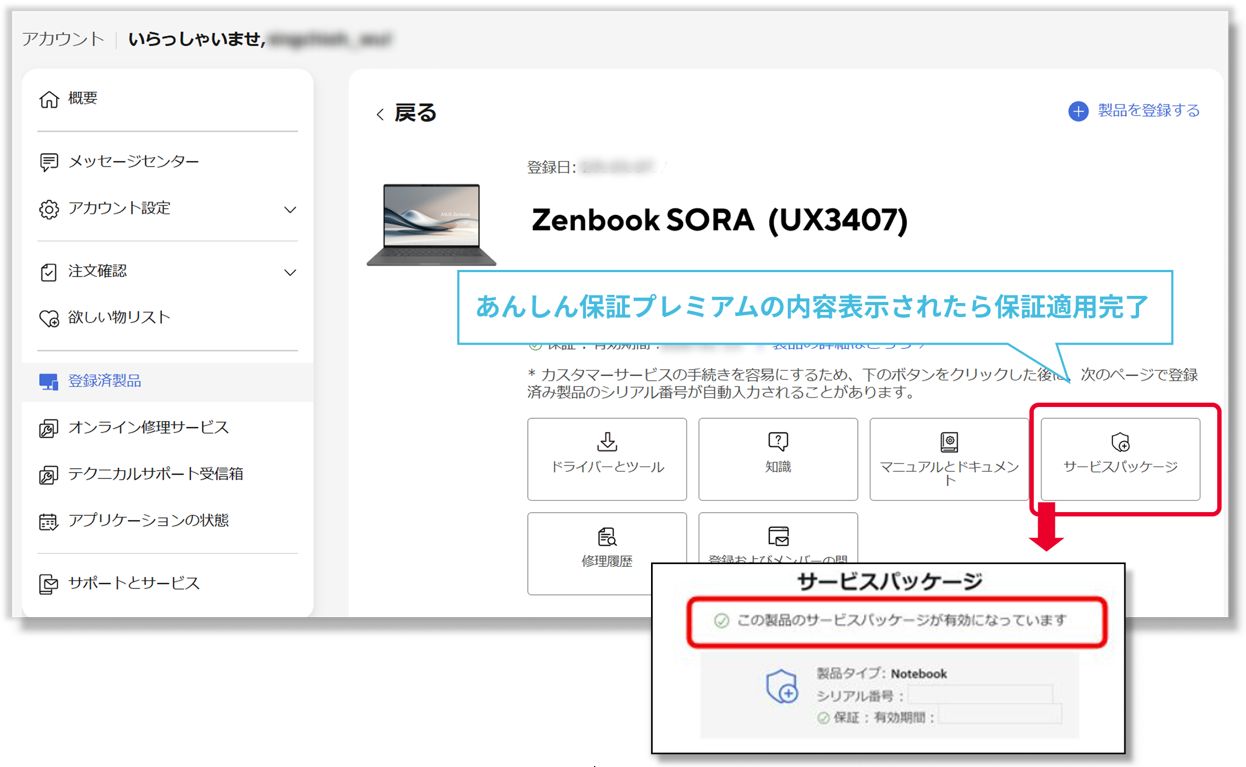The image size is (1246, 767).
Task: Click the gear icon for アカウント設定
Action: pyautogui.click(x=48, y=209)
